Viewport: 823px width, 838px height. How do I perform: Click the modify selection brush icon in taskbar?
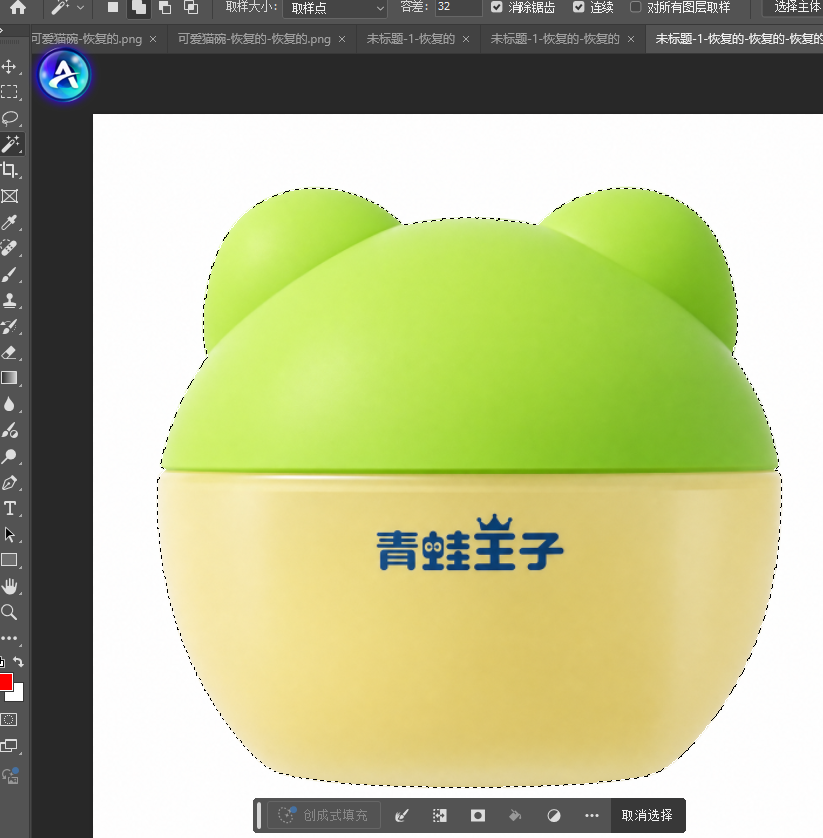click(401, 815)
